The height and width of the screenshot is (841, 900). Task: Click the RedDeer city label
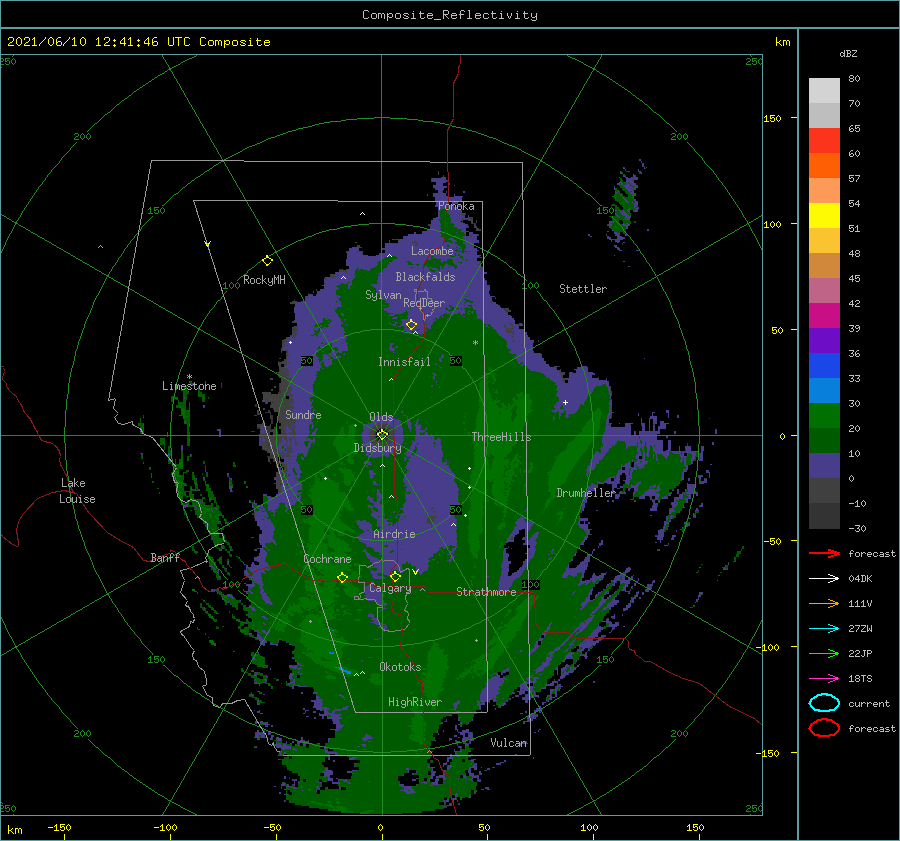(x=424, y=303)
